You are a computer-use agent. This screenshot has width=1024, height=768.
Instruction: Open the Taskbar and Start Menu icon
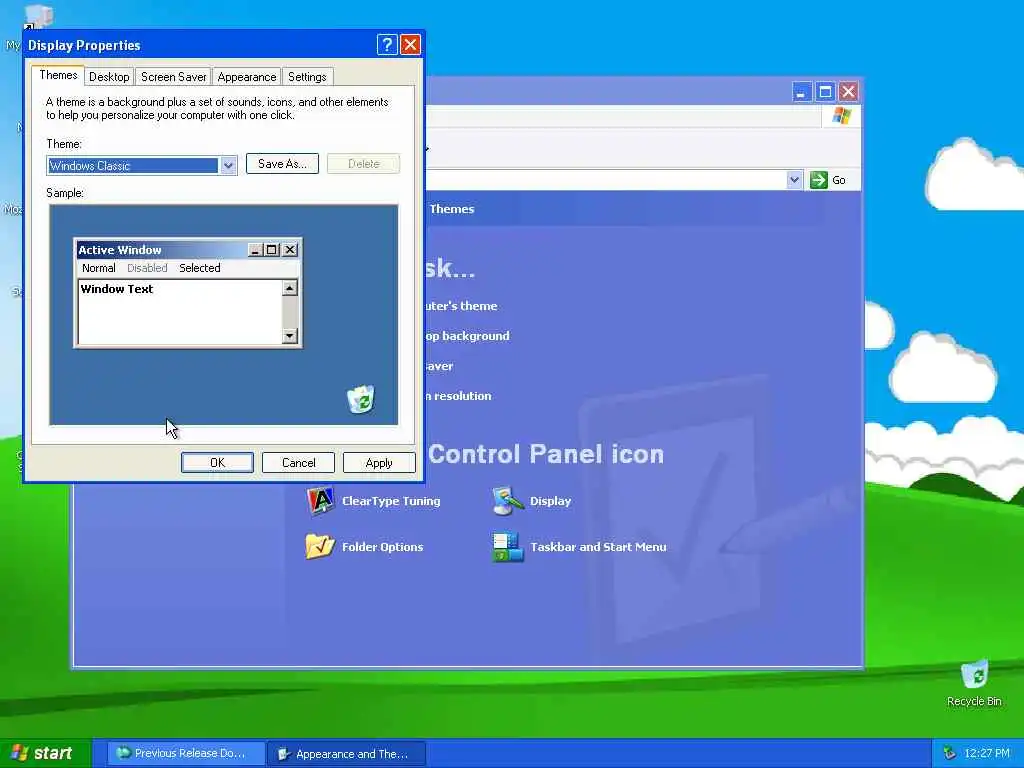(x=579, y=547)
